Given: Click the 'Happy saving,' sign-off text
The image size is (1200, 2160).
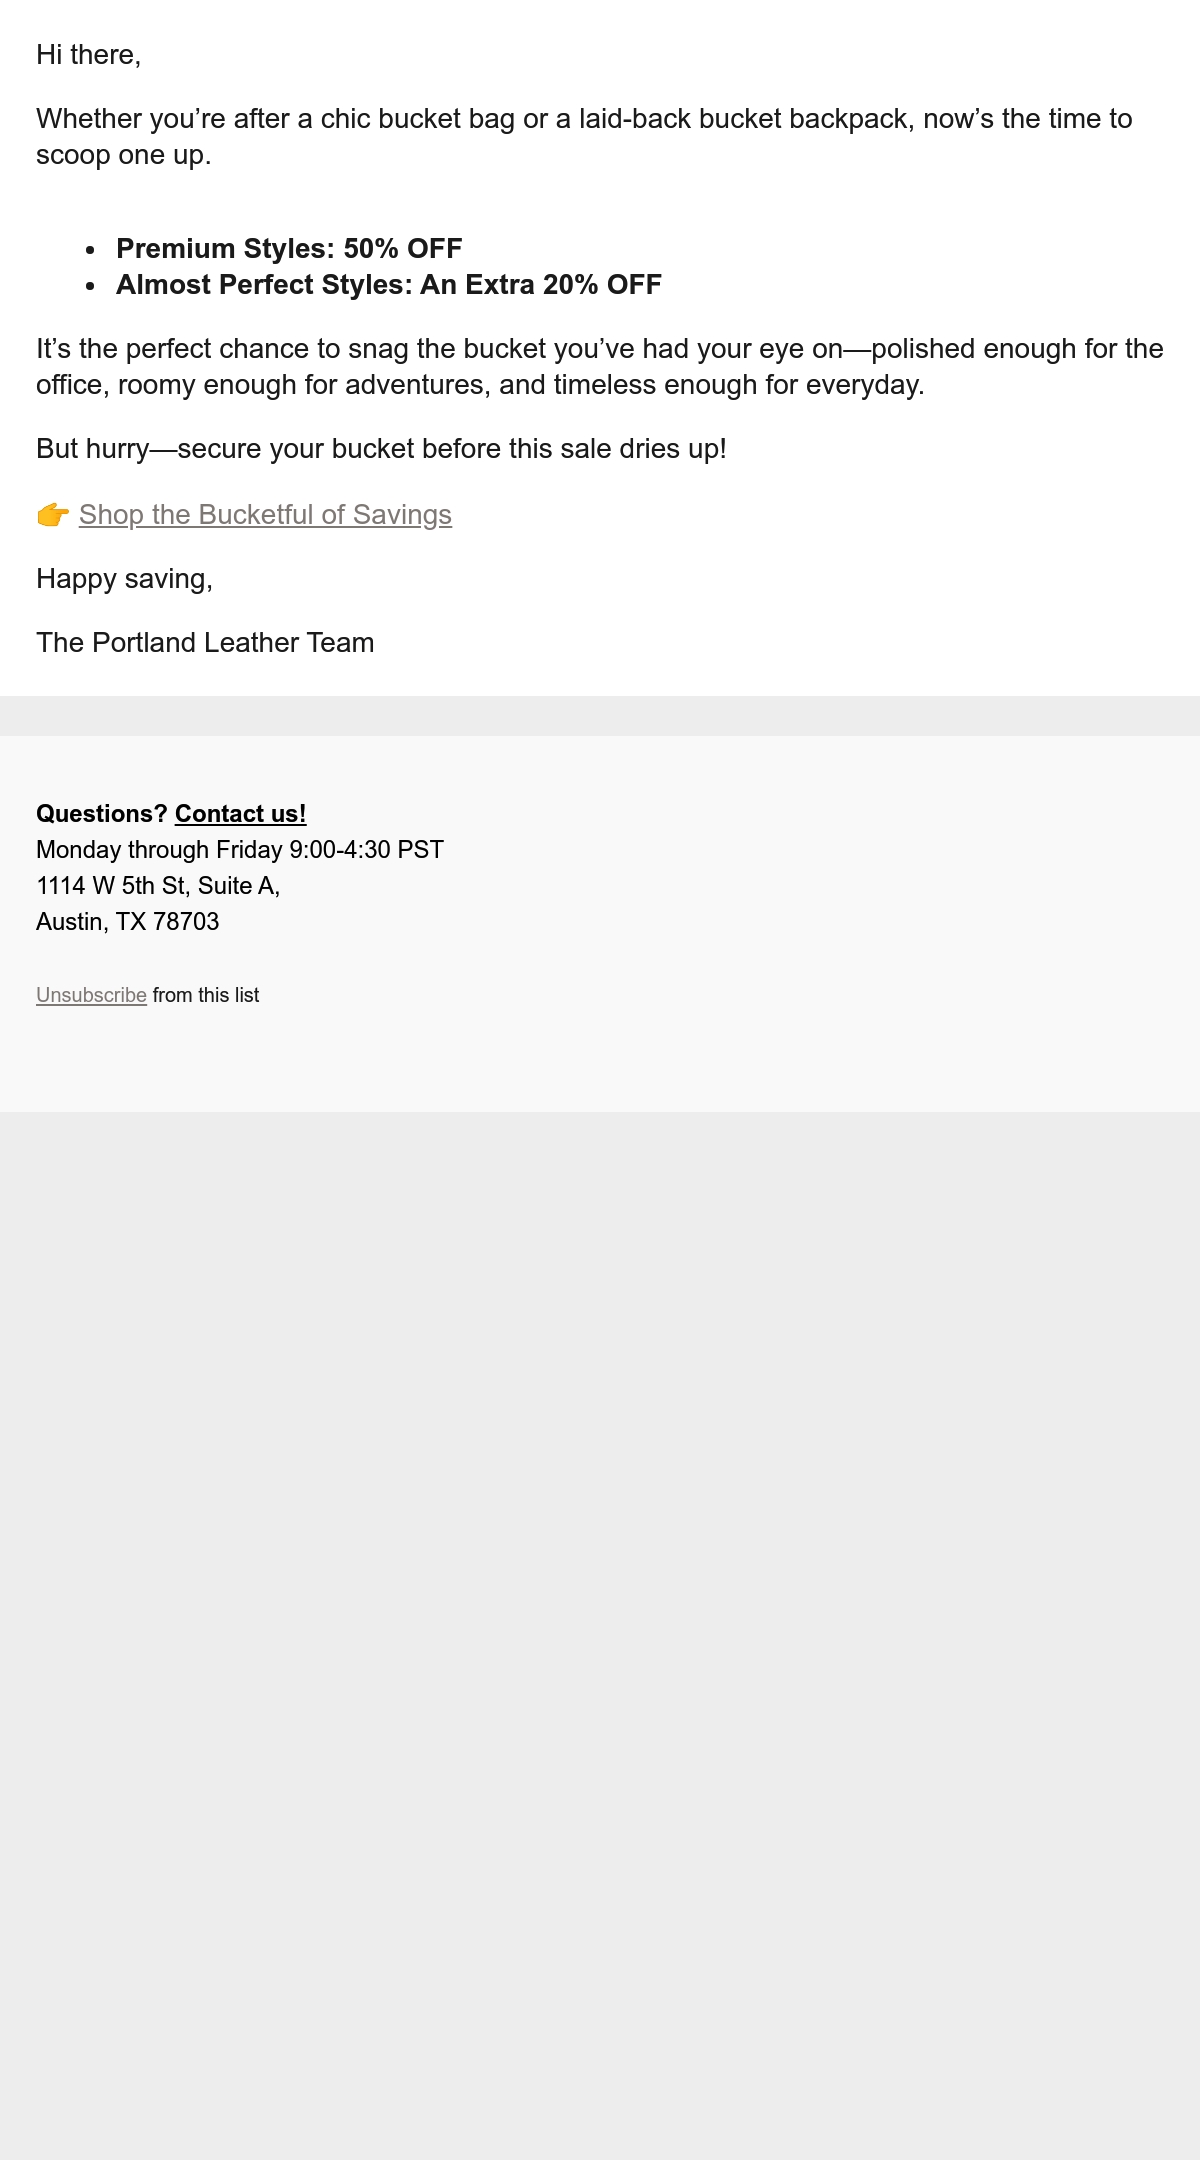Looking at the screenshot, I should [x=124, y=579].
